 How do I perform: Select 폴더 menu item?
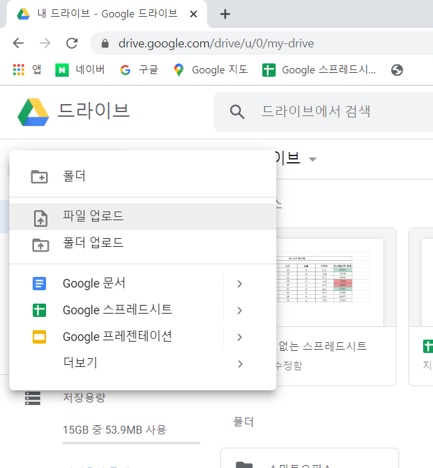(143, 176)
